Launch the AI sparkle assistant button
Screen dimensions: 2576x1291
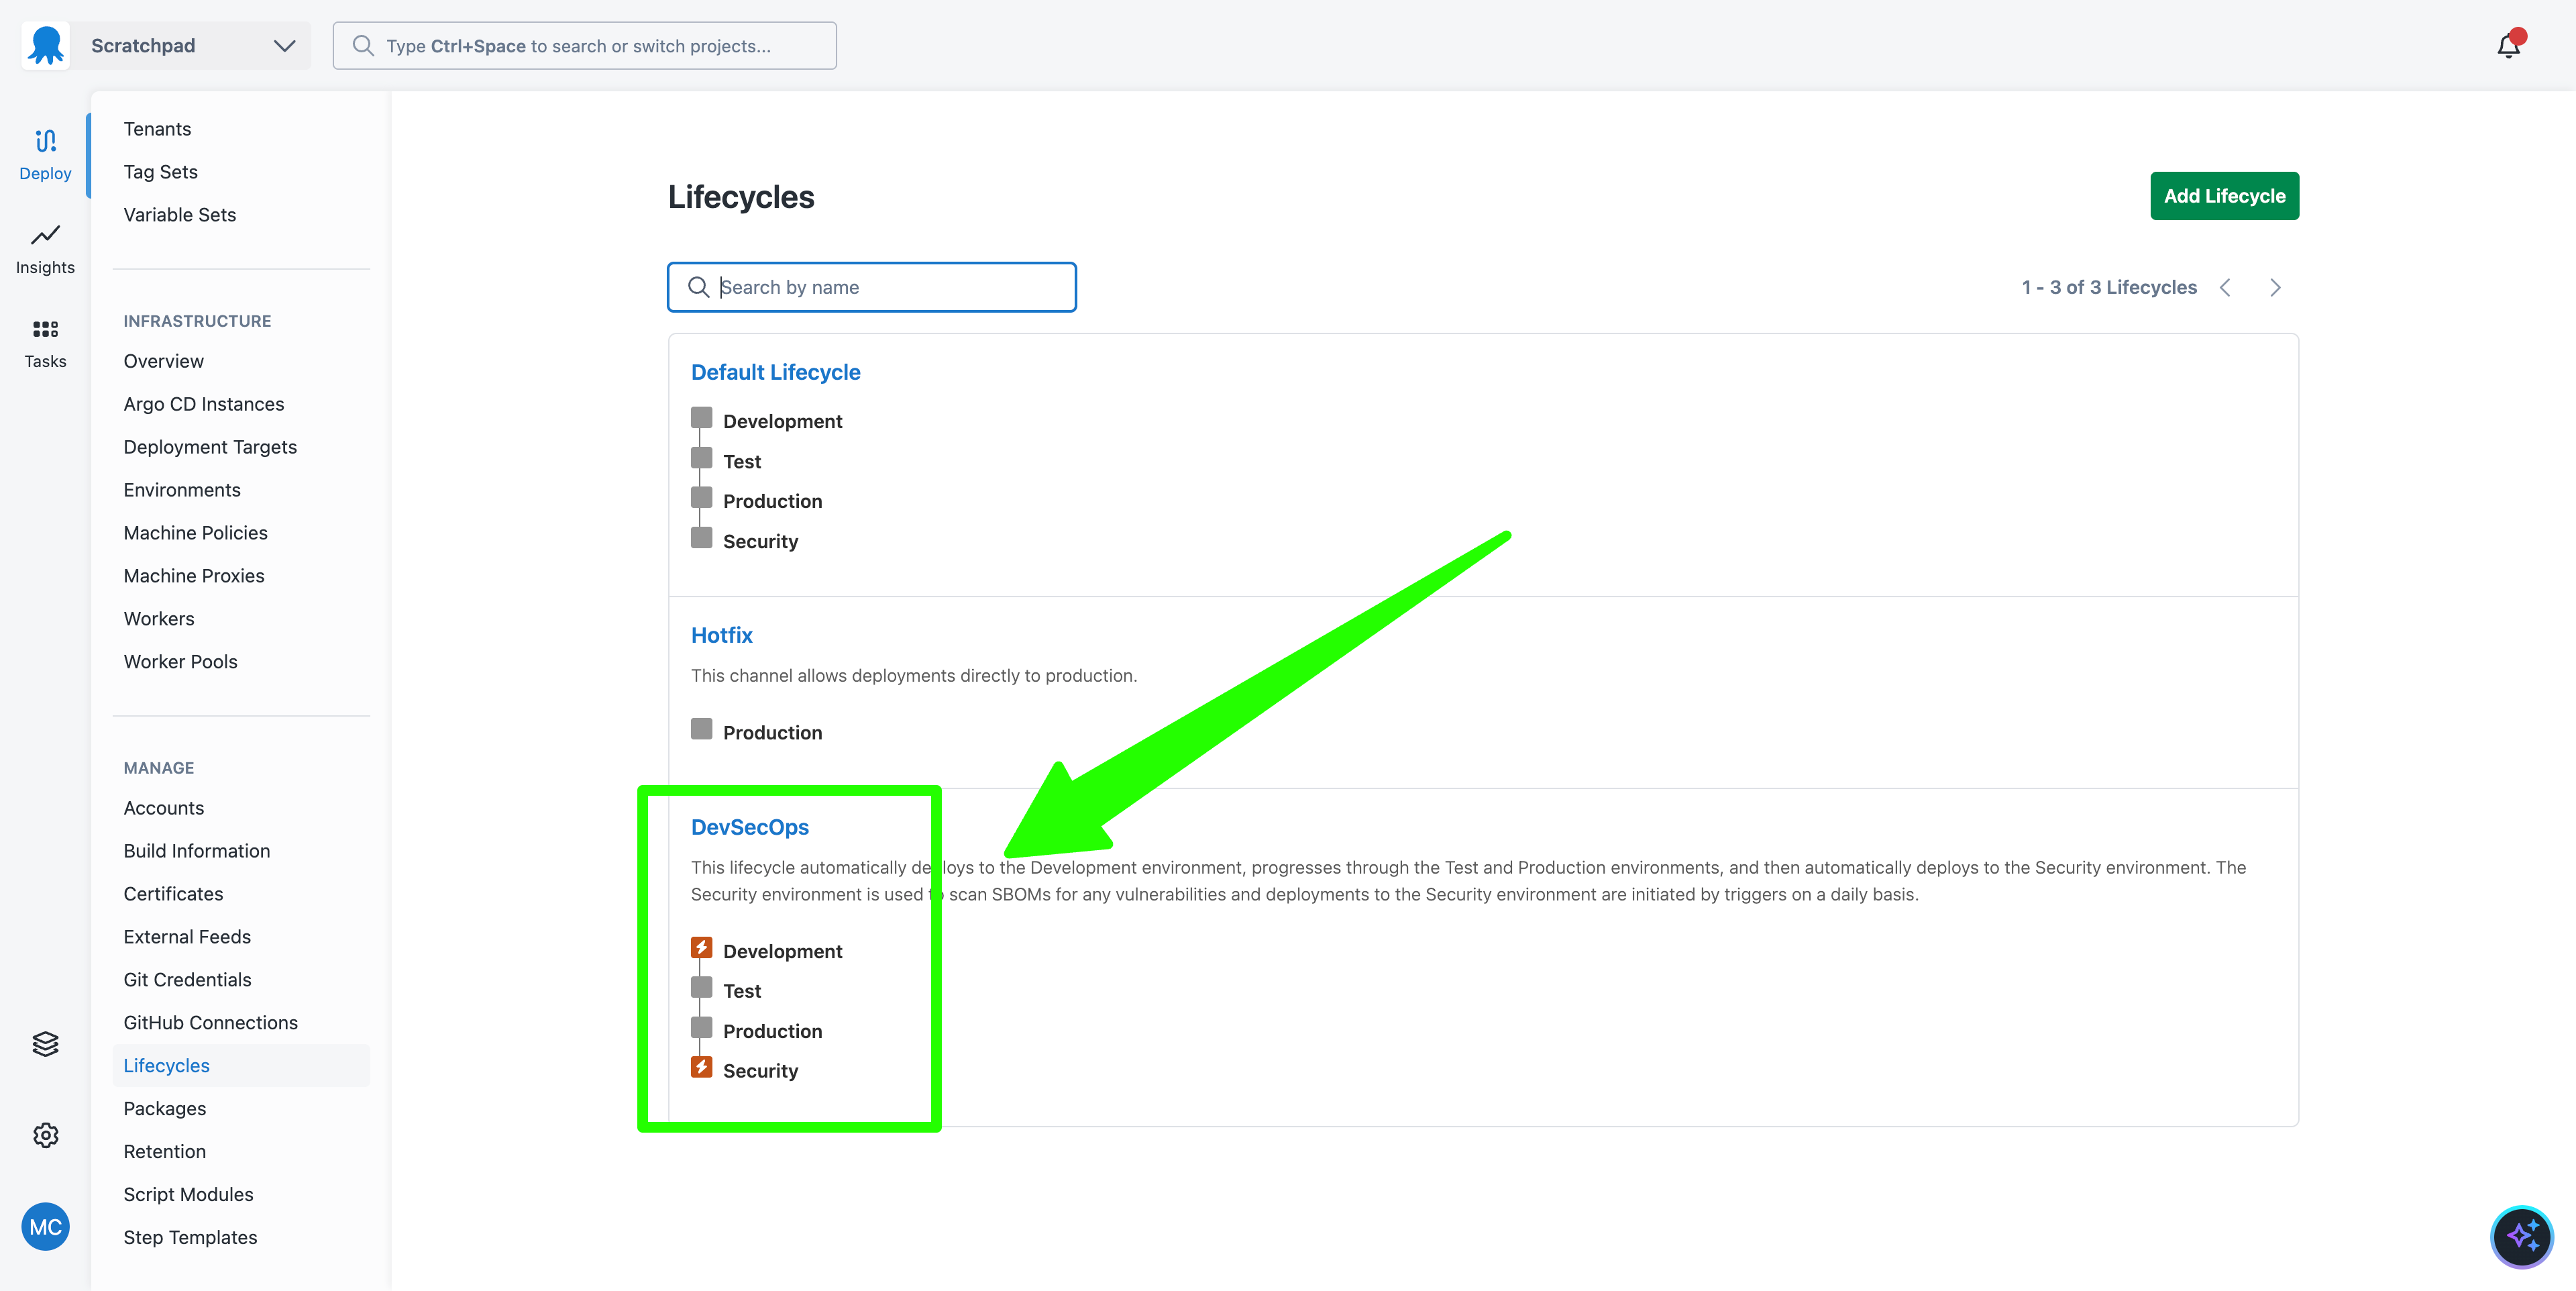coord(2521,1236)
